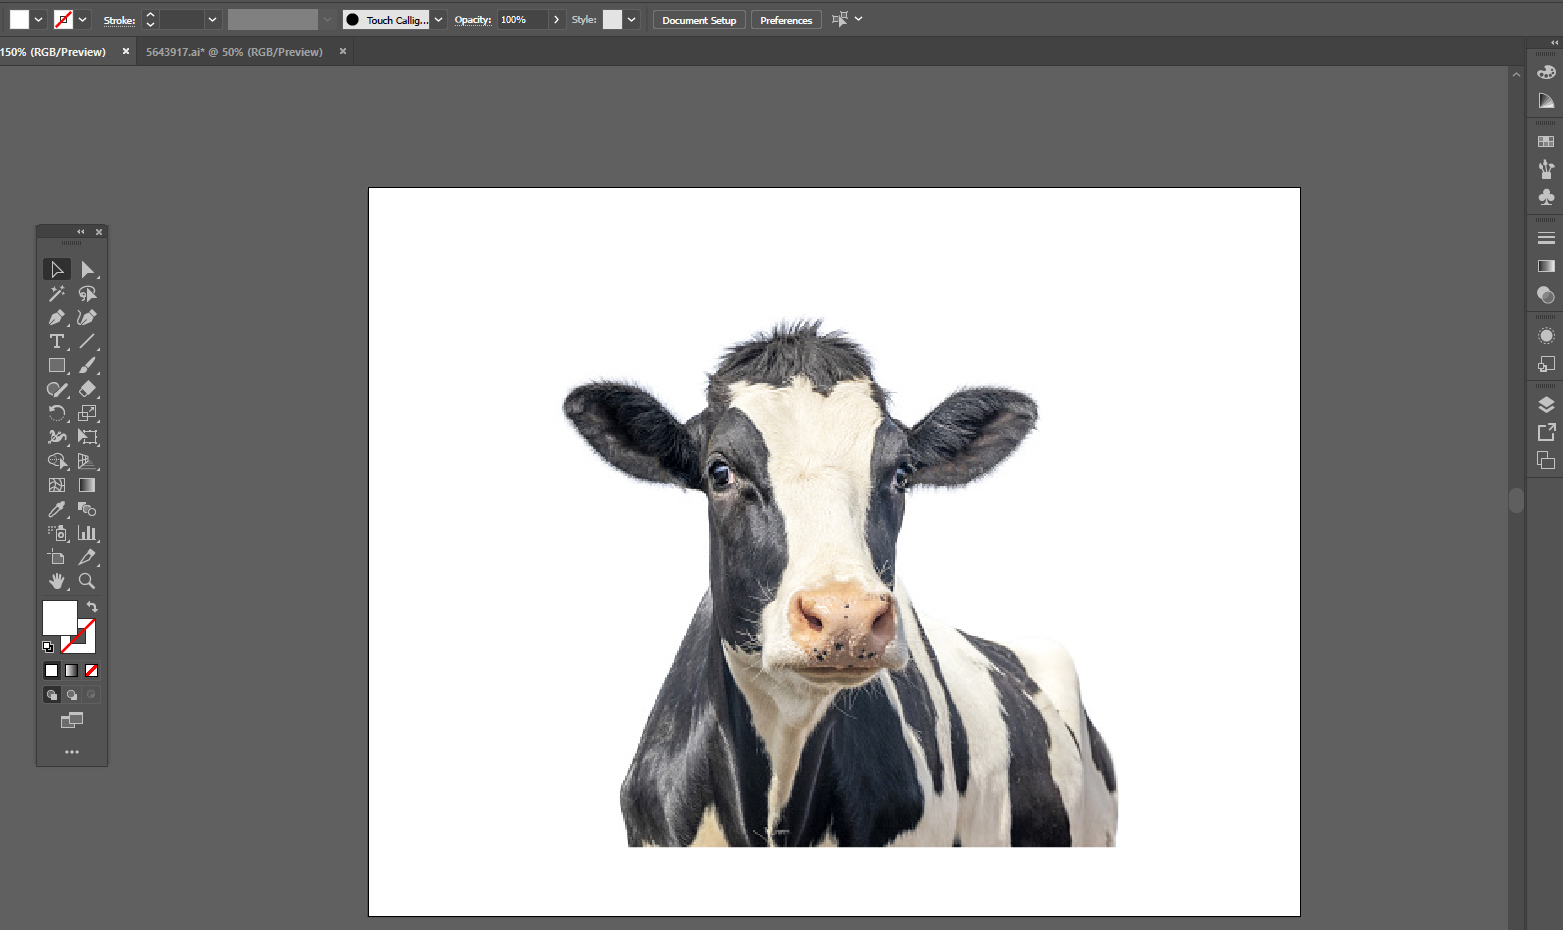Select the Eraser tool
The height and width of the screenshot is (930, 1563).
(87, 390)
